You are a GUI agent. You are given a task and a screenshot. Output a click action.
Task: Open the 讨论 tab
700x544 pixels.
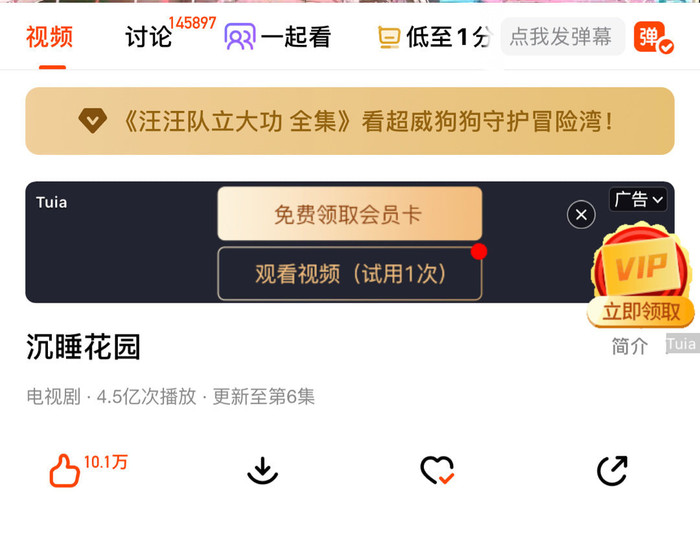149,37
